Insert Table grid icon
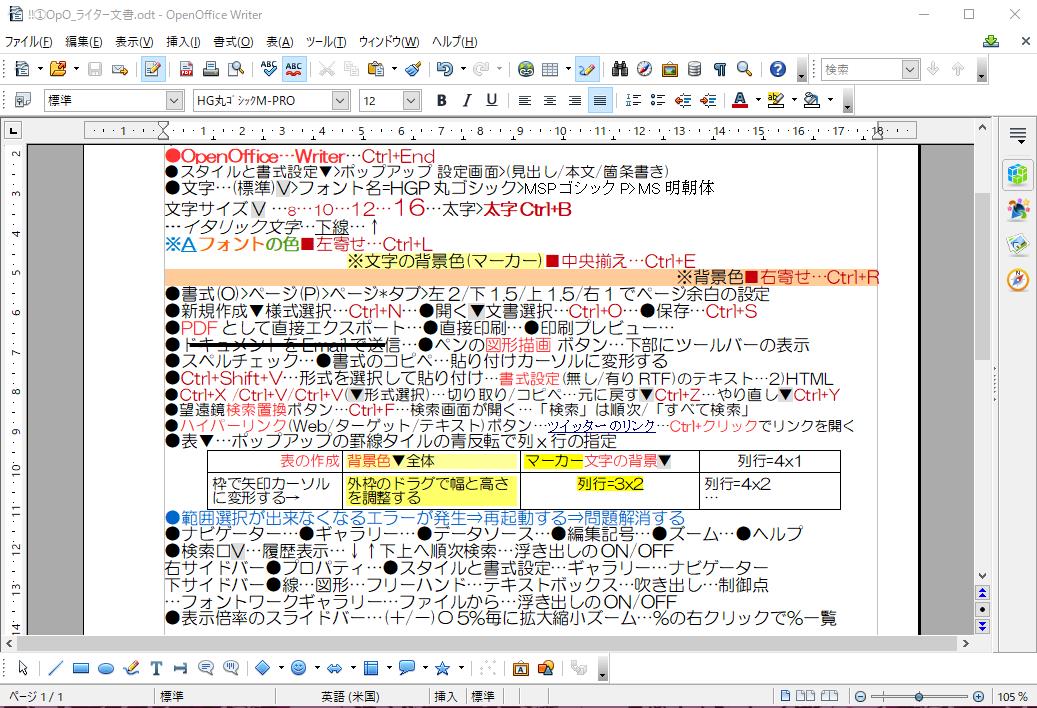Image resolution: width=1037 pixels, height=708 pixels. point(550,69)
